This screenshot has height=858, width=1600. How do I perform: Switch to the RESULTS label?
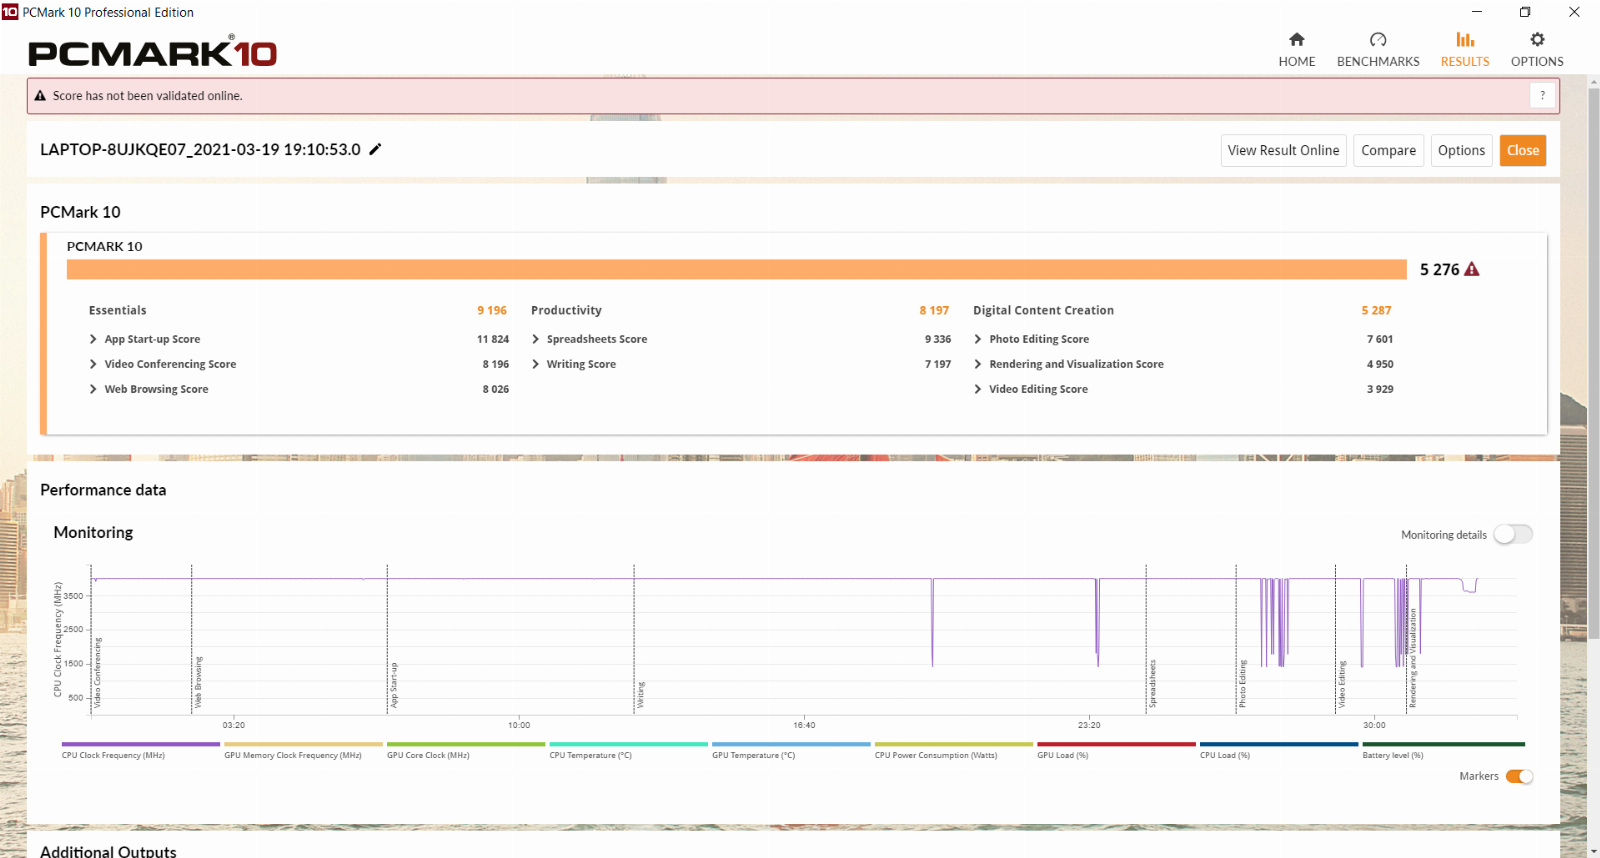click(x=1465, y=61)
